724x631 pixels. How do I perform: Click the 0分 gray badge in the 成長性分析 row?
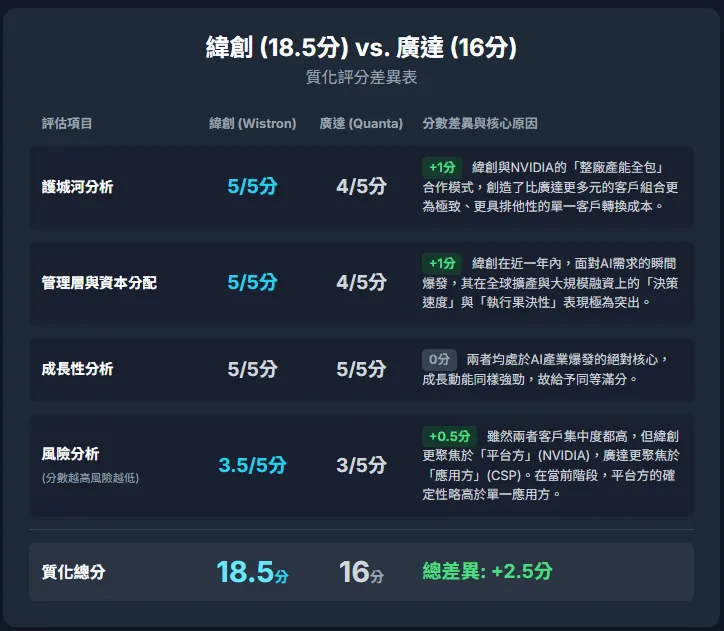tap(439, 359)
